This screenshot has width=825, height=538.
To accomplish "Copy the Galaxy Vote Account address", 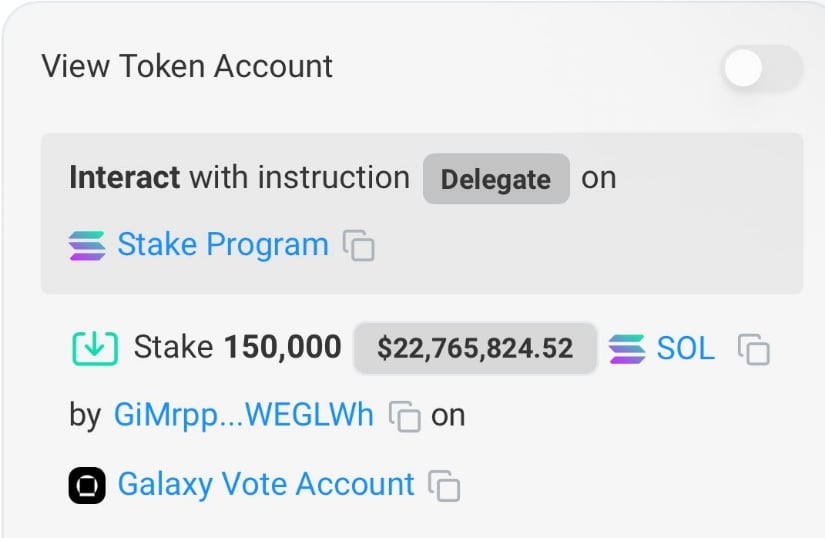I will [x=444, y=486].
